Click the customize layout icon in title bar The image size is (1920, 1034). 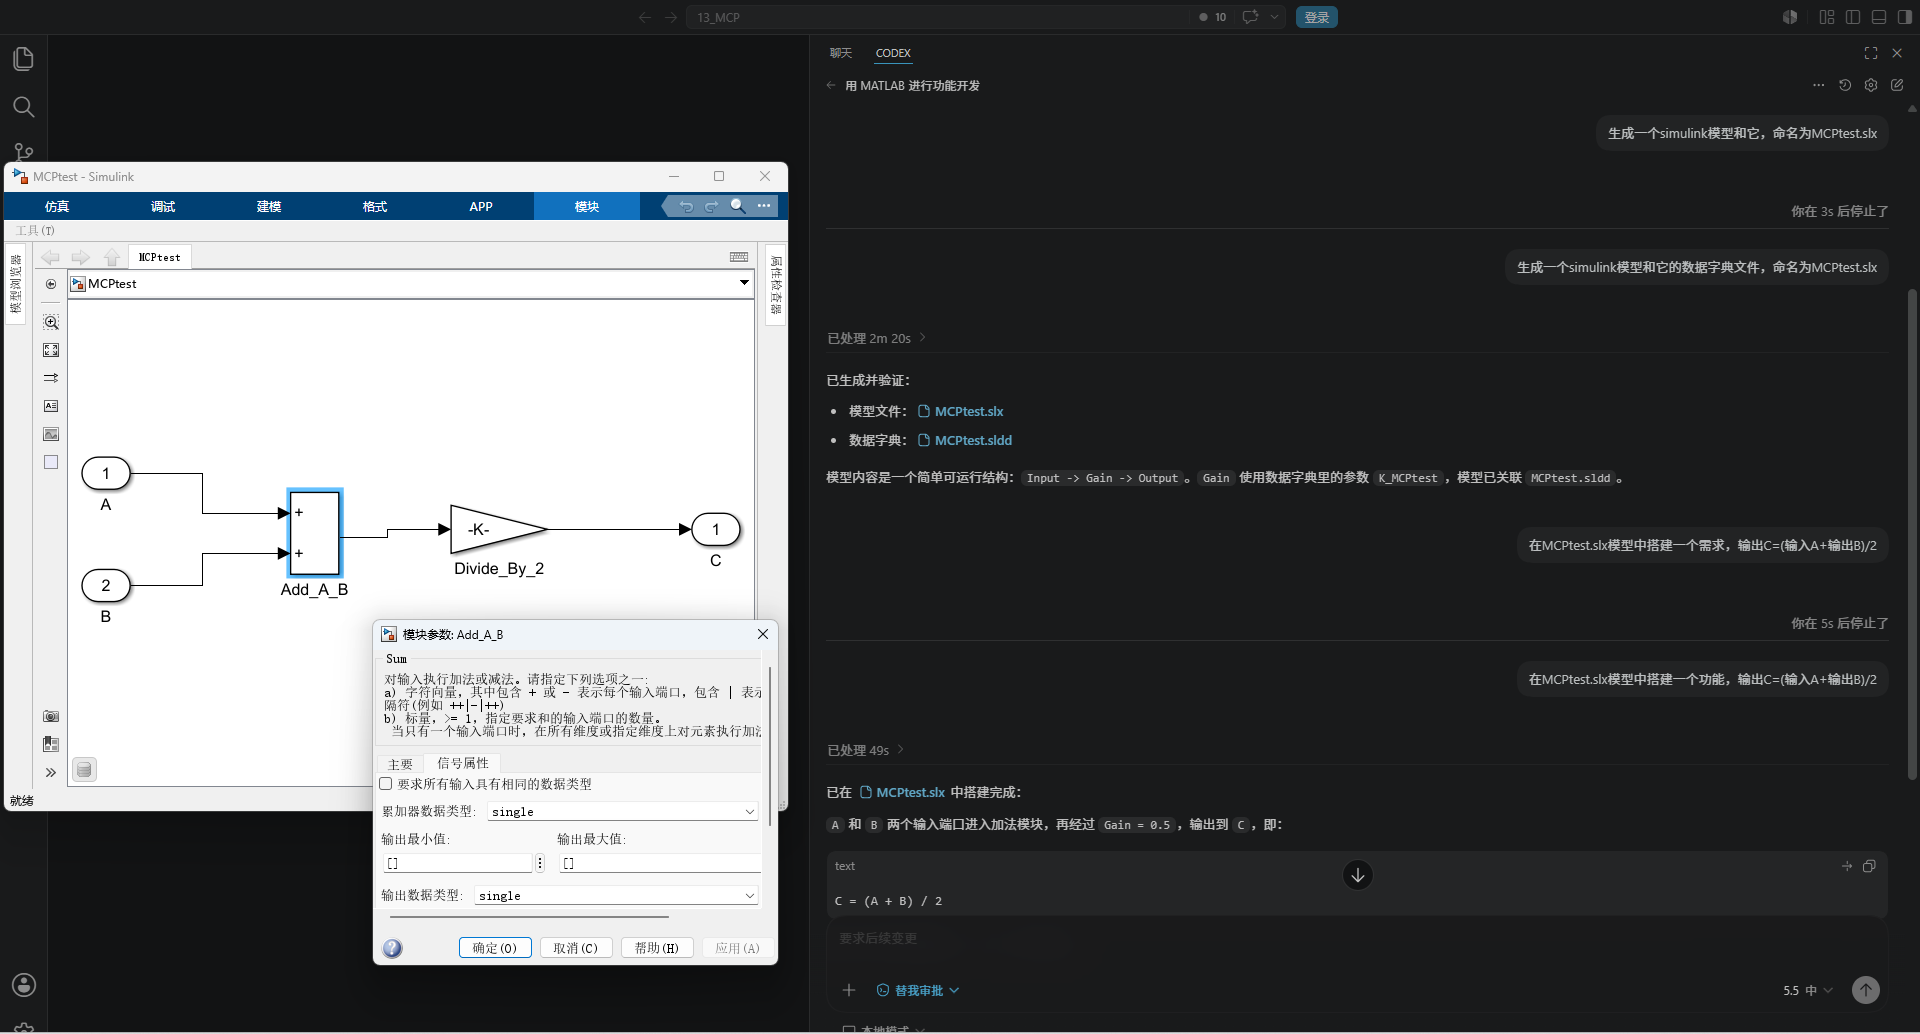click(1827, 17)
